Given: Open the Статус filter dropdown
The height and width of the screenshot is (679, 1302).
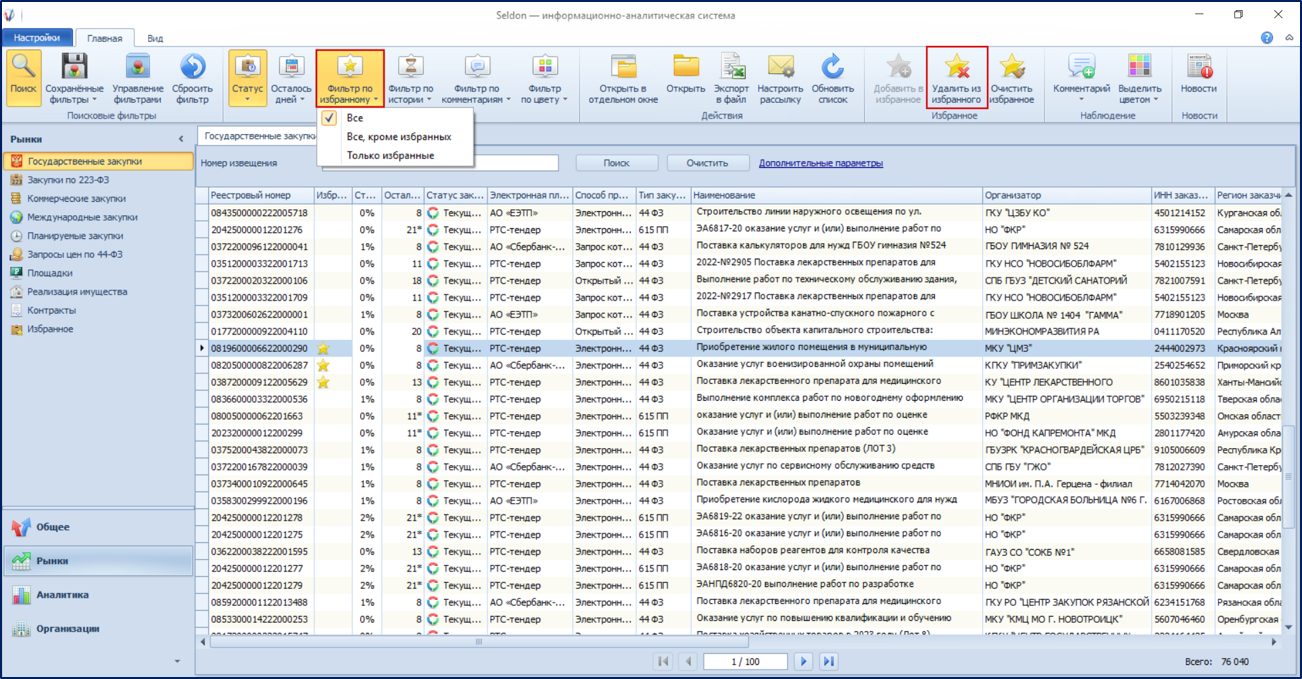Looking at the screenshot, I should point(248,78).
